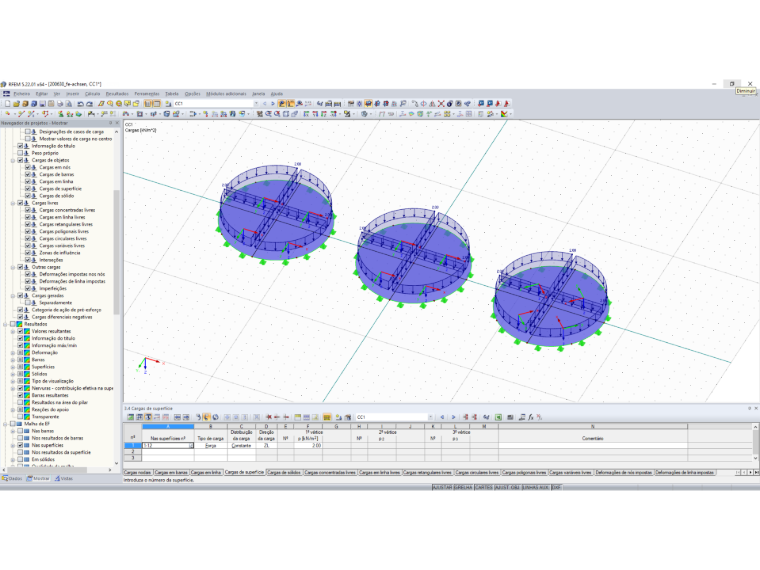
Task: Collapse 'Cargas de objetos' tree node
Action: pos(13,160)
